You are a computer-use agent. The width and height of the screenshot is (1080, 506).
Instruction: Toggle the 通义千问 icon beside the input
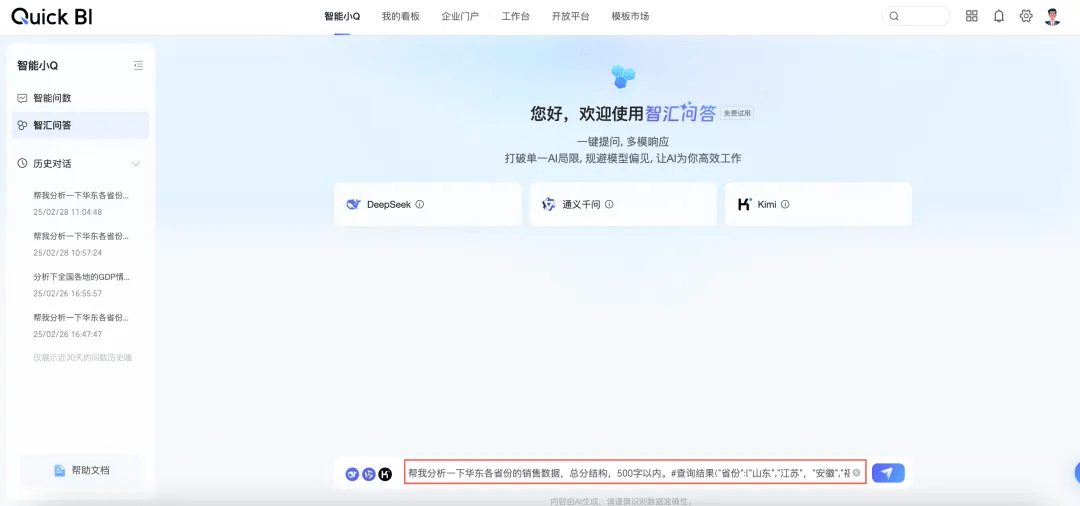[x=368, y=474]
